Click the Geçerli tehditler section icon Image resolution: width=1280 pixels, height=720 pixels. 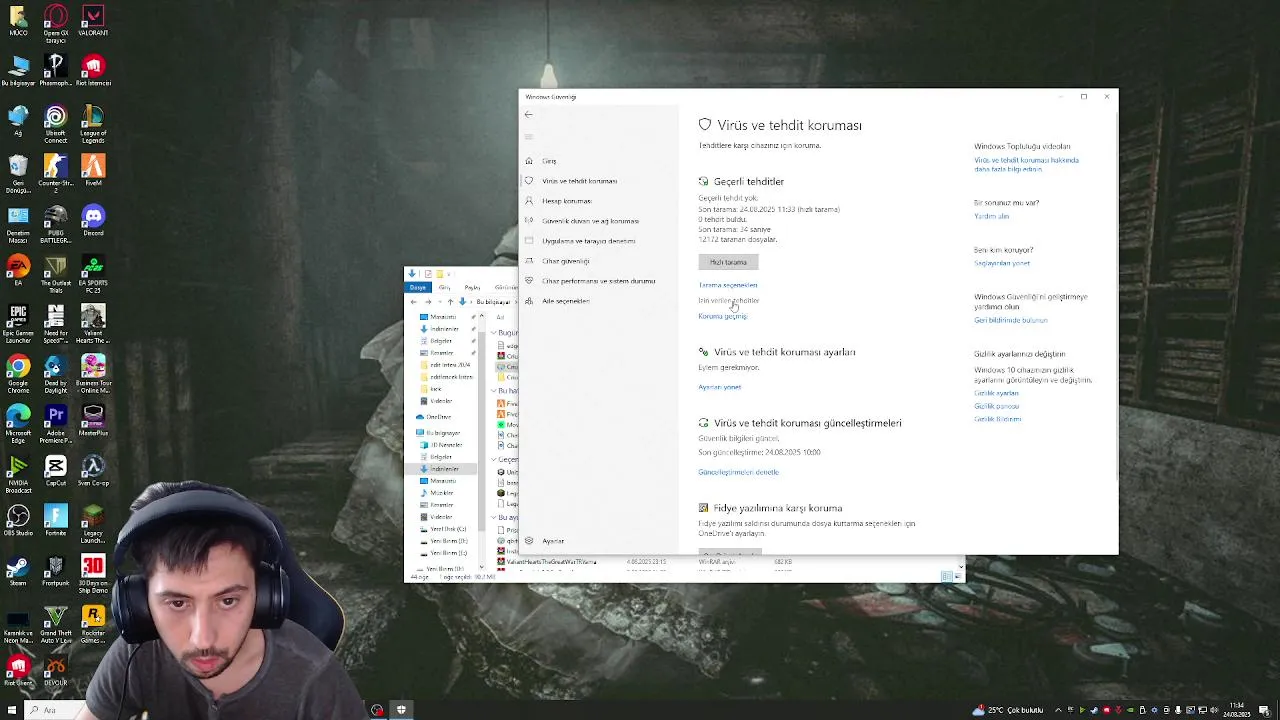pos(703,181)
